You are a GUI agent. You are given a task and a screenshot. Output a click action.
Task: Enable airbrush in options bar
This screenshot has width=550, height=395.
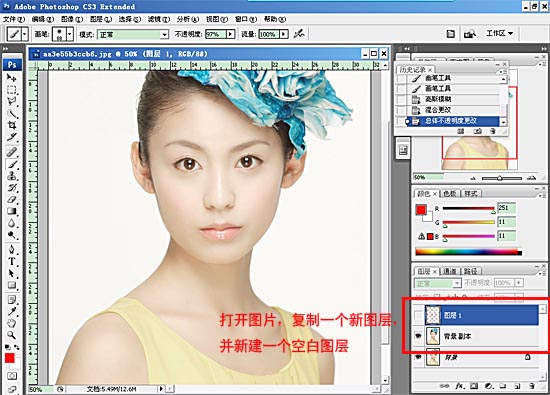pyautogui.click(x=299, y=34)
